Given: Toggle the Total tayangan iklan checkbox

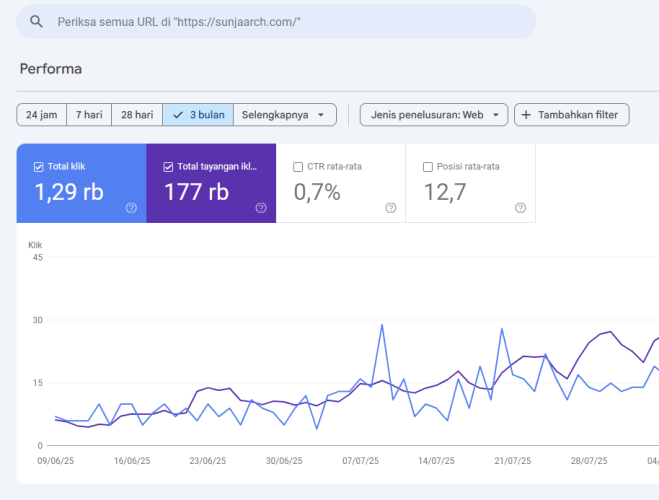Looking at the screenshot, I should pos(168,167).
